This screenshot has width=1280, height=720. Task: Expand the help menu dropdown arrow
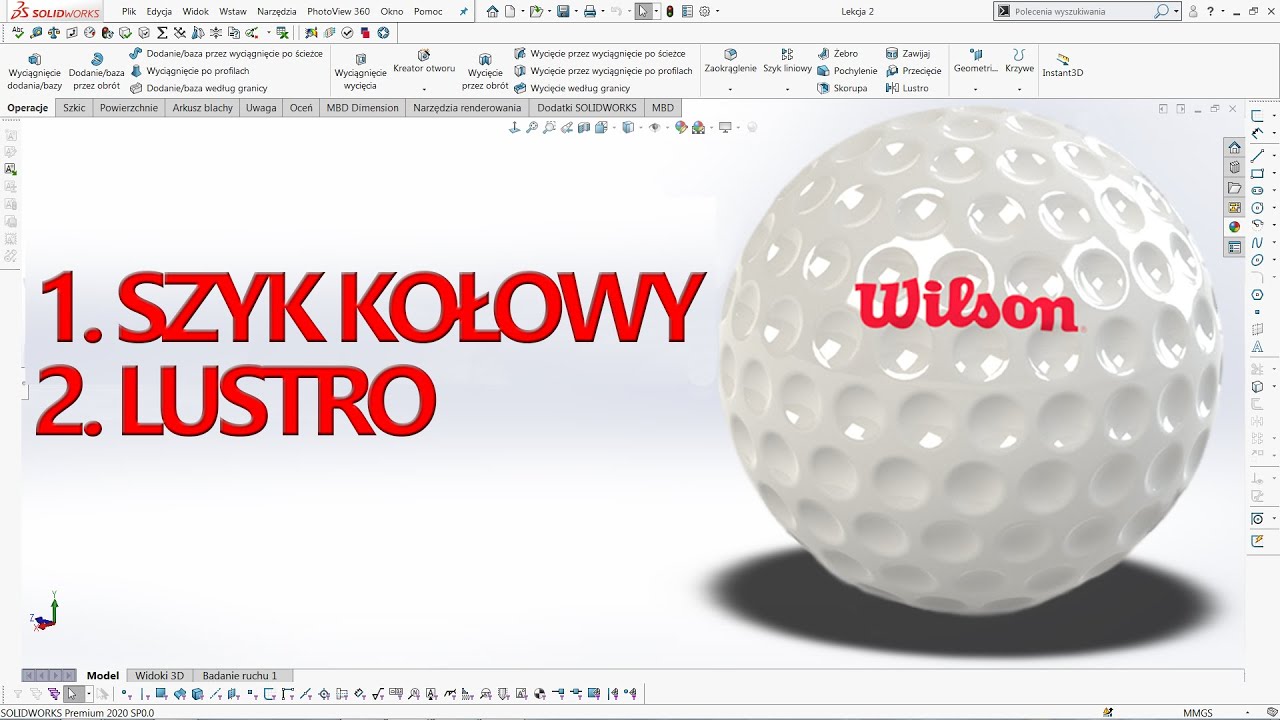tap(1223, 12)
